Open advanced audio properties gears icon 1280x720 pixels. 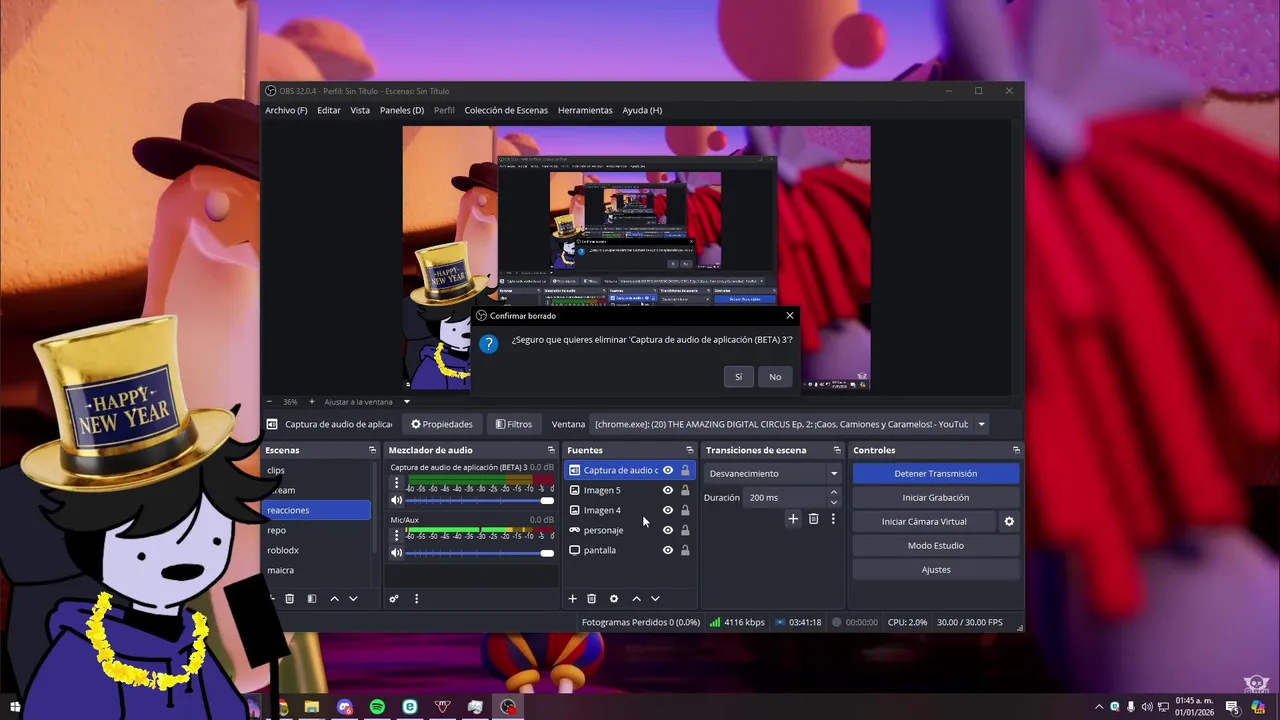click(x=394, y=599)
